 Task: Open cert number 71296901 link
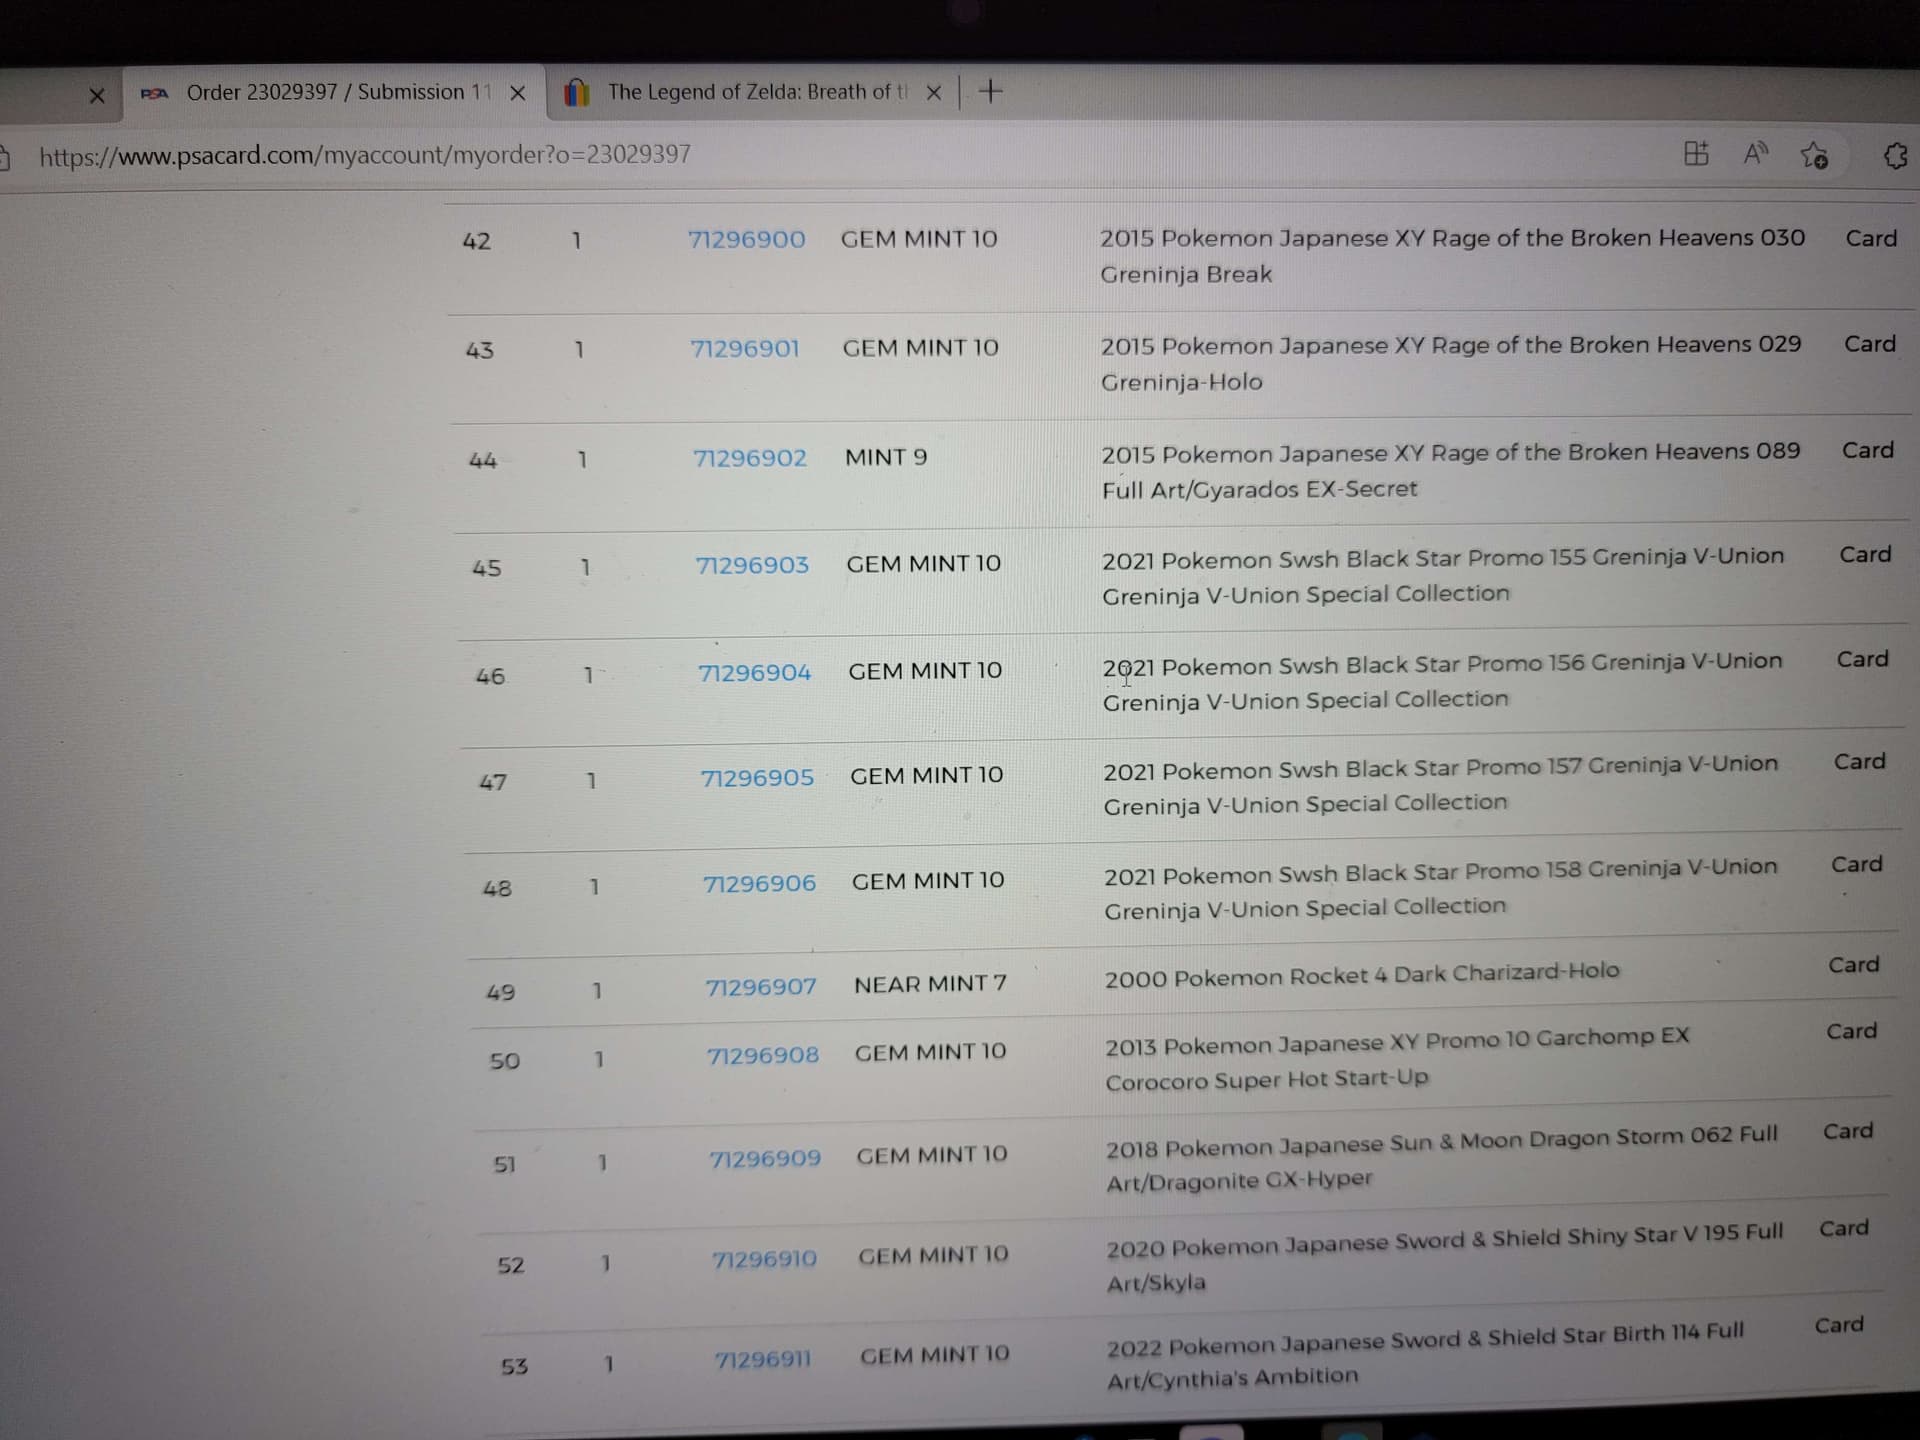coord(745,348)
